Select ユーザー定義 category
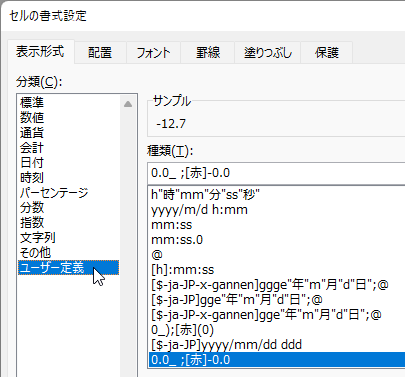The image size is (405, 377). [x=69, y=268]
